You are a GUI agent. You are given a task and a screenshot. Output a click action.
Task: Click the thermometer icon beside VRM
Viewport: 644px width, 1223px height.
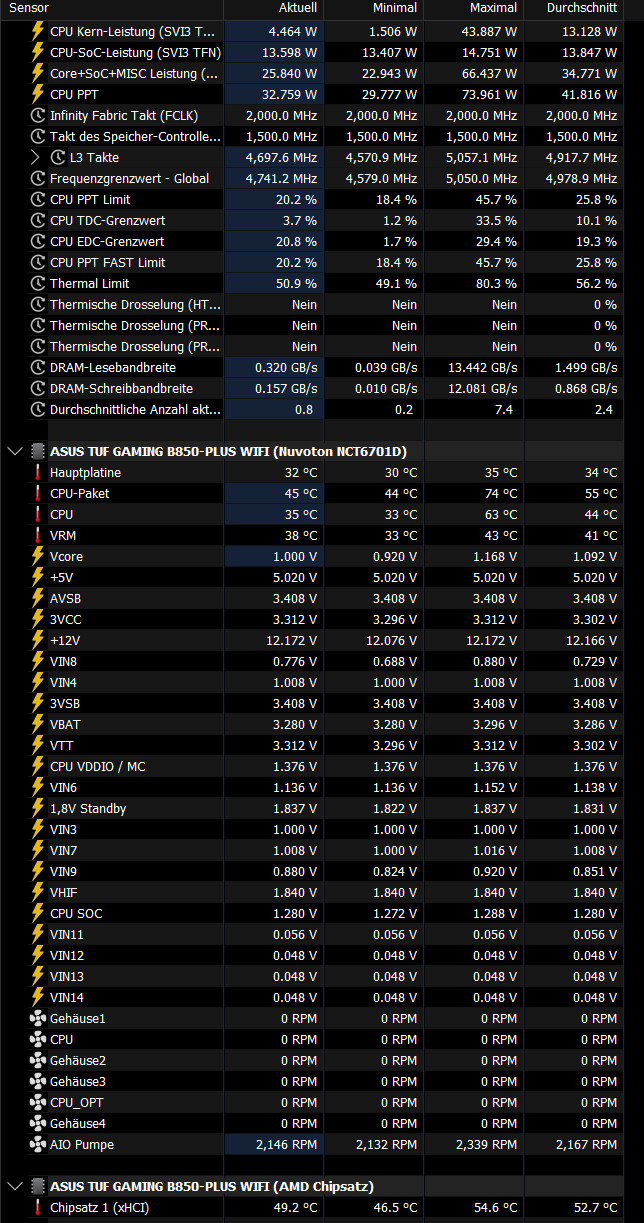[38, 535]
